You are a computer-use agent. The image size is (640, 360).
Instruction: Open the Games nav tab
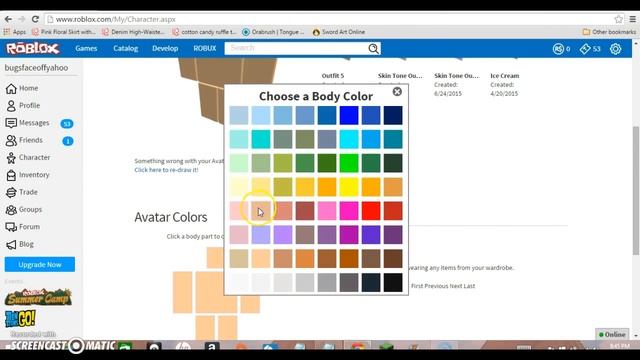pyautogui.click(x=86, y=49)
